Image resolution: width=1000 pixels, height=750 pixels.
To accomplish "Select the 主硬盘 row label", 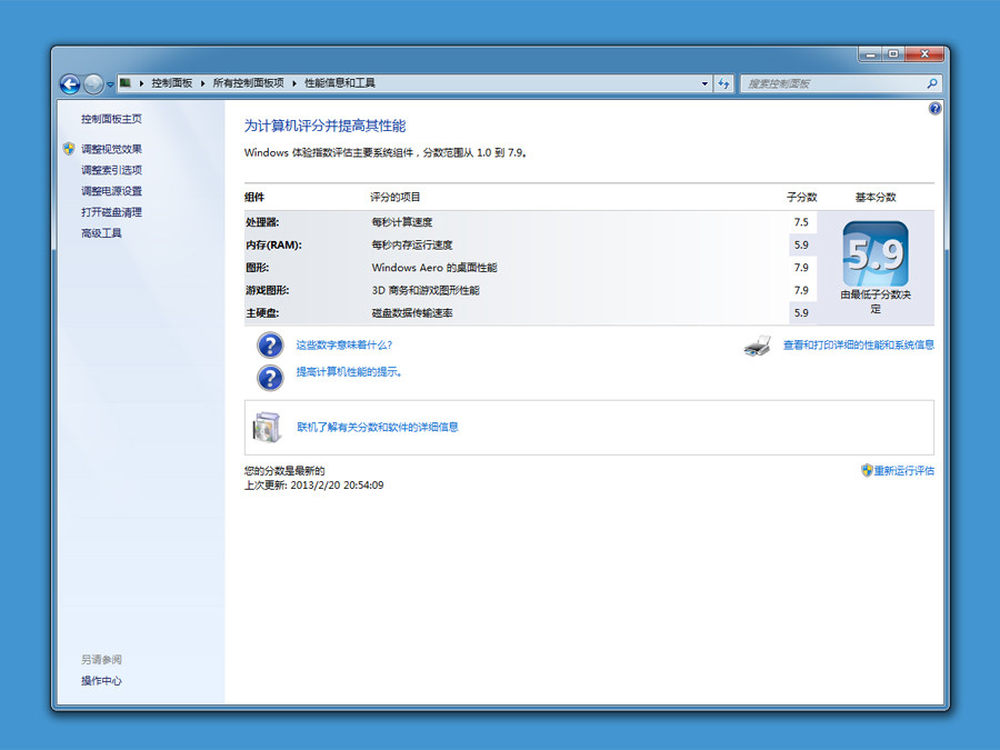I will 262,313.
